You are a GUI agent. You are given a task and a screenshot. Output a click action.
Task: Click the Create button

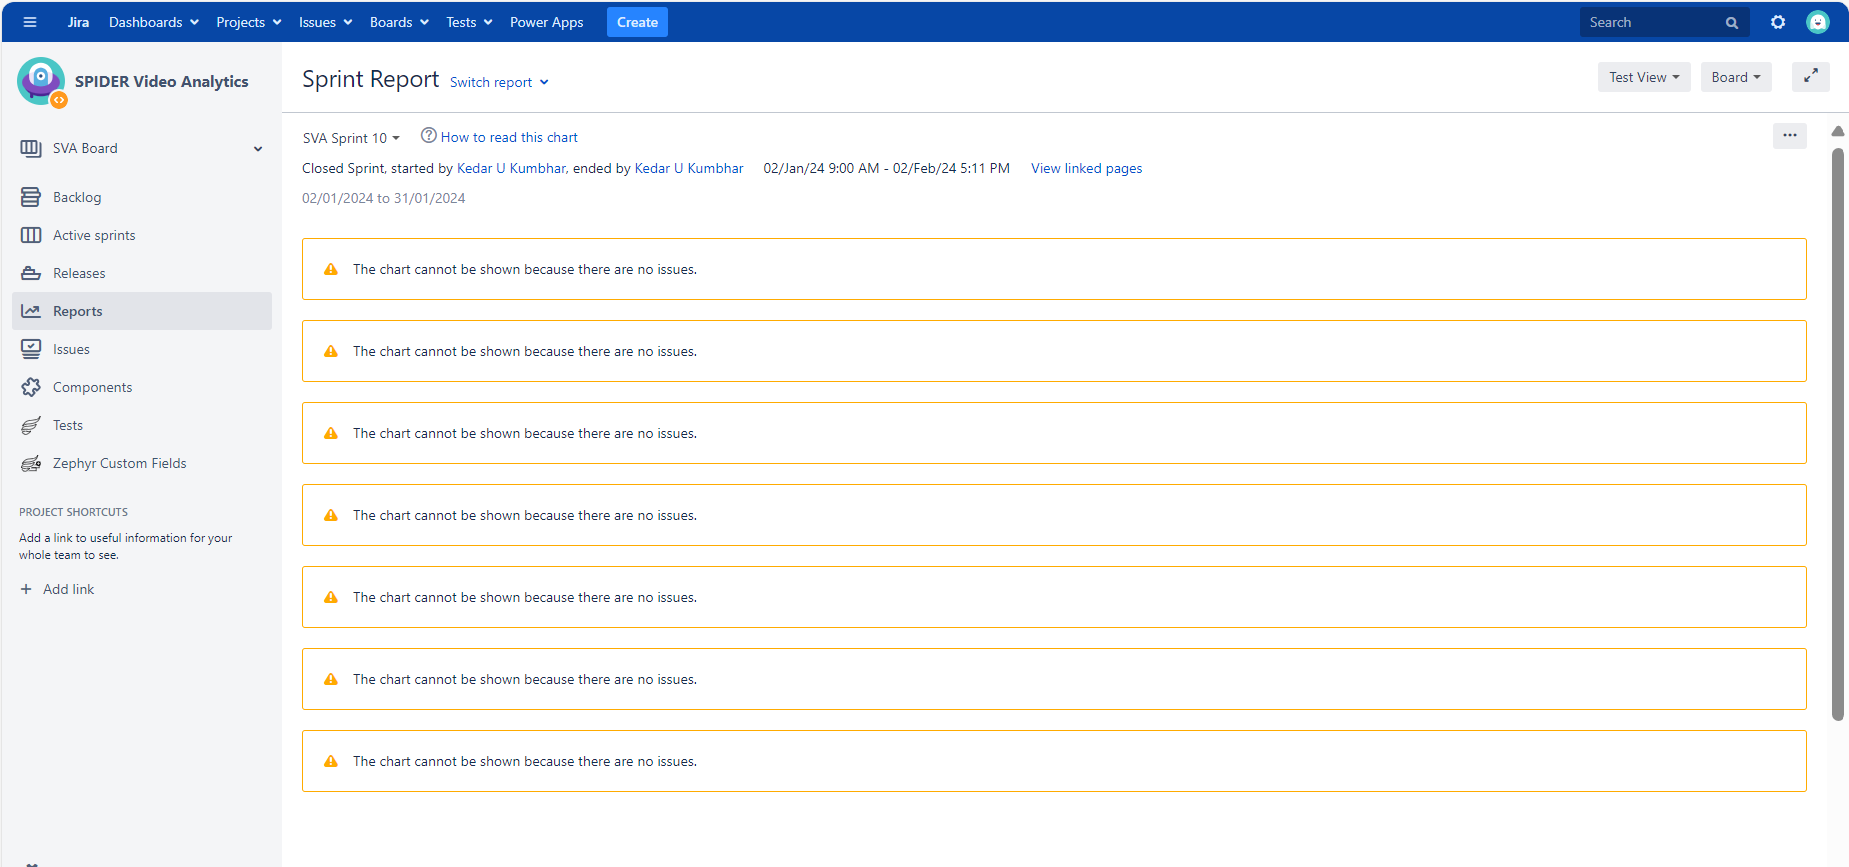coord(637,22)
